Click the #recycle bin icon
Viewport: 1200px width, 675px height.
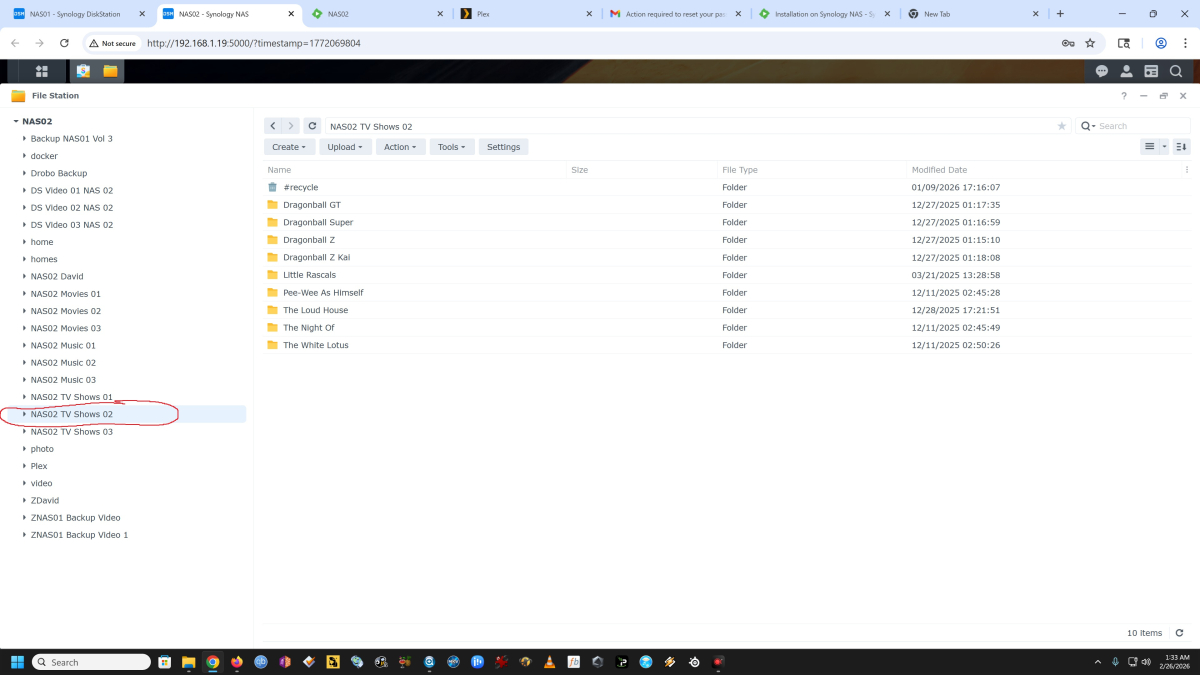(x=272, y=187)
